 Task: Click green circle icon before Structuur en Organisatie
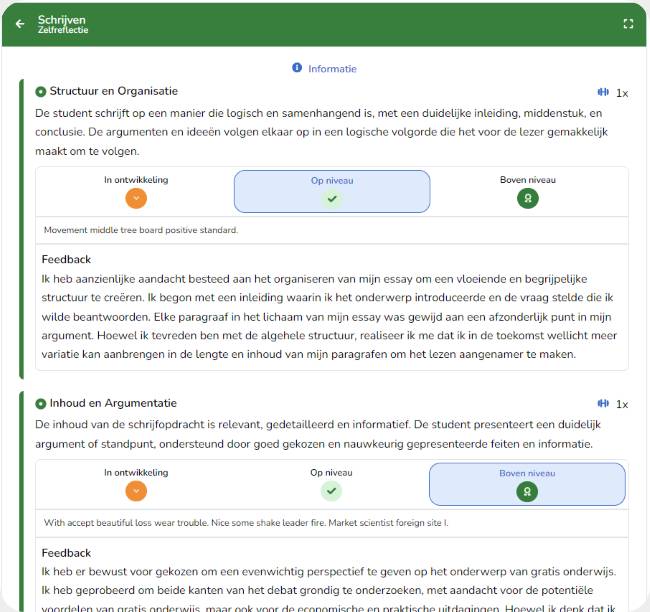pos(41,92)
